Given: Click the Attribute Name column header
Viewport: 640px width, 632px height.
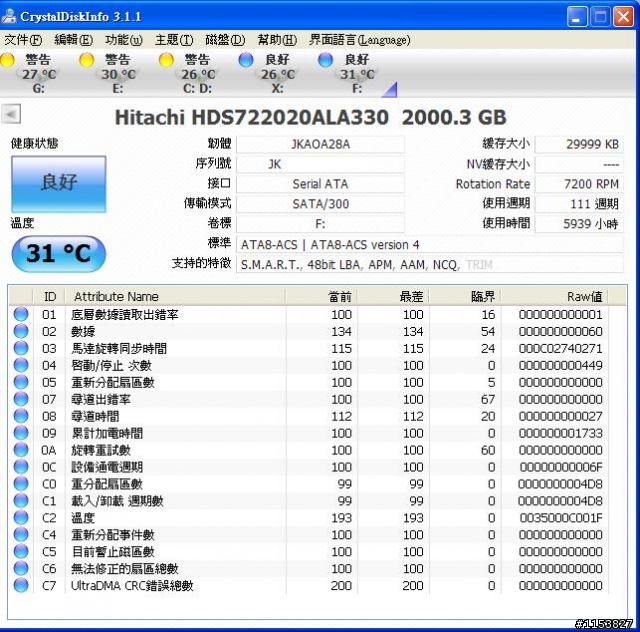Looking at the screenshot, I should click(x=176, y=296).
